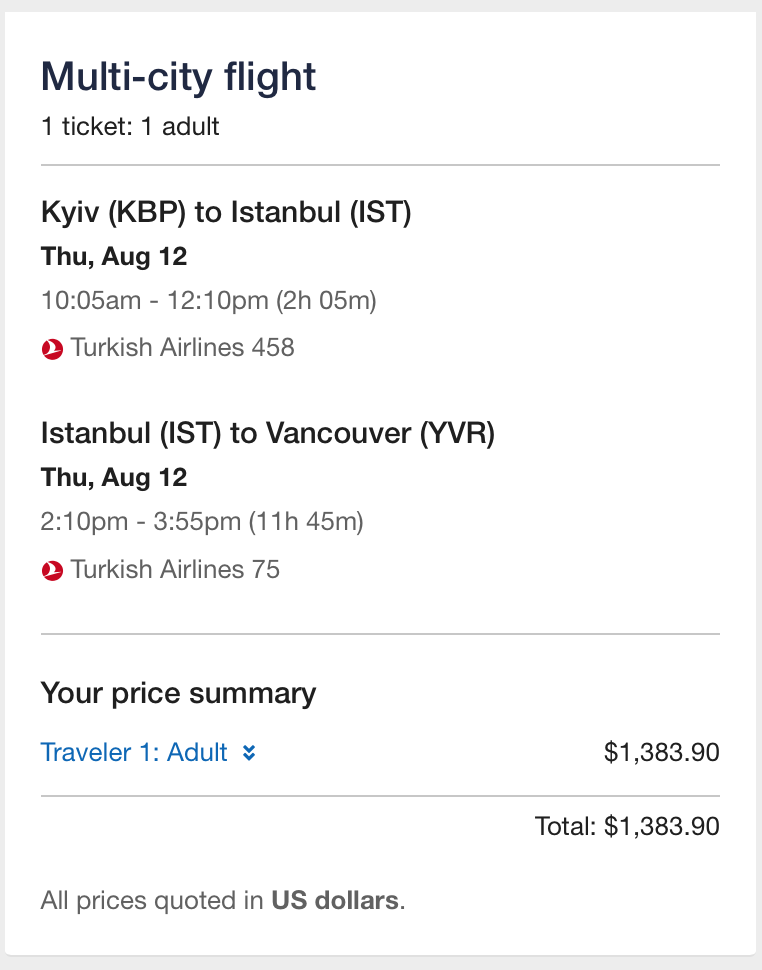Click the Kyiv (KBP) to Istanbul (IST) route
This screenshot has width=762, height=970.
point(226,212)
